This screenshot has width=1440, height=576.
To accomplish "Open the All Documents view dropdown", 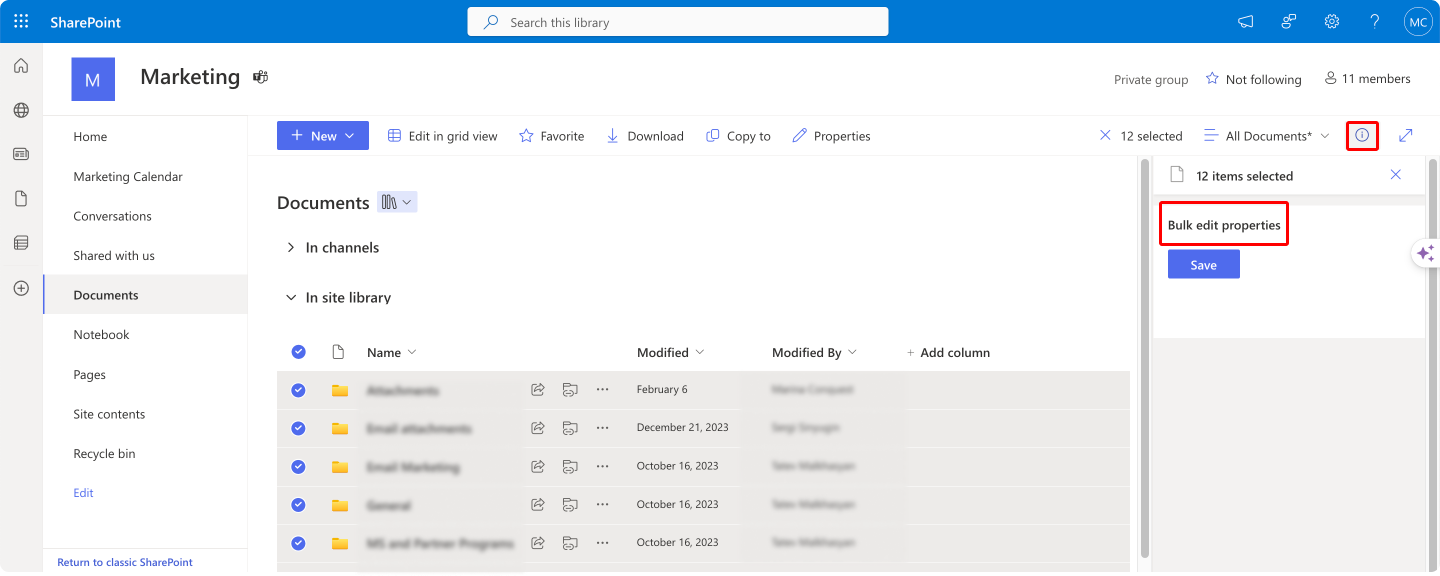I will (x=1266, y=136).
